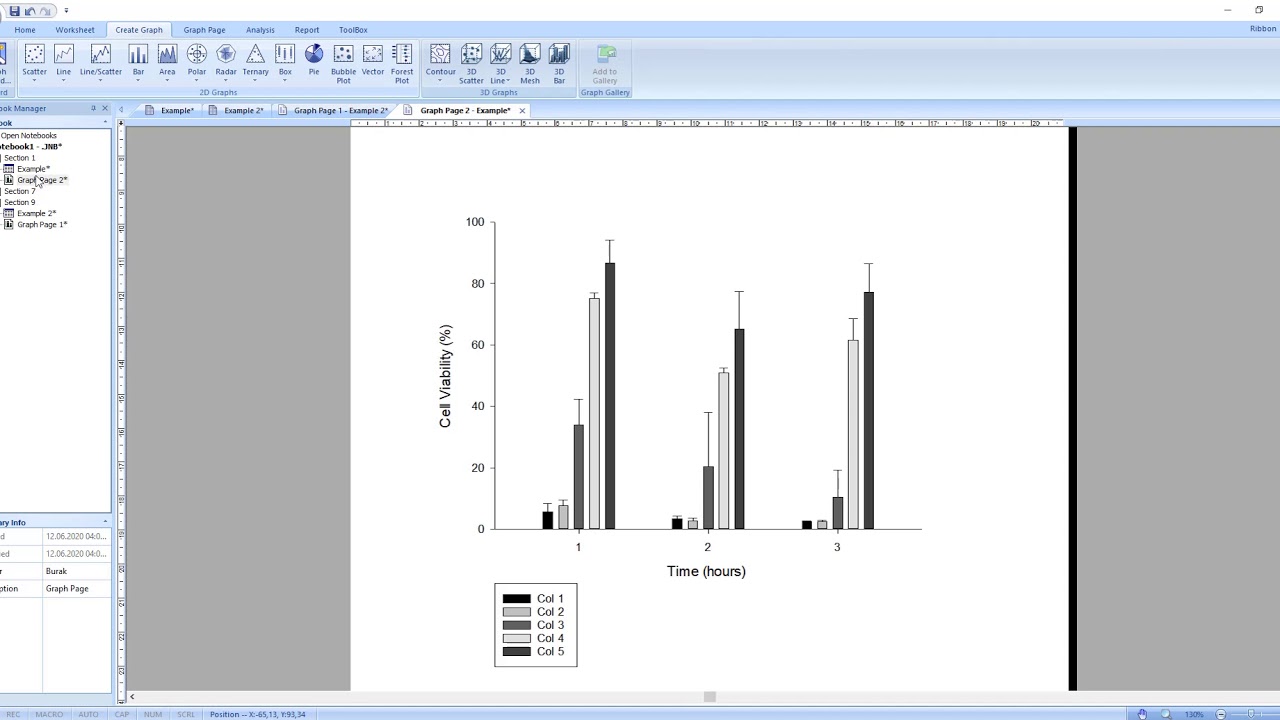This screenshot has width=1280, height=720.
Task: Click the Col 1 black legend swatch
Action: click(x=516, y=599)
